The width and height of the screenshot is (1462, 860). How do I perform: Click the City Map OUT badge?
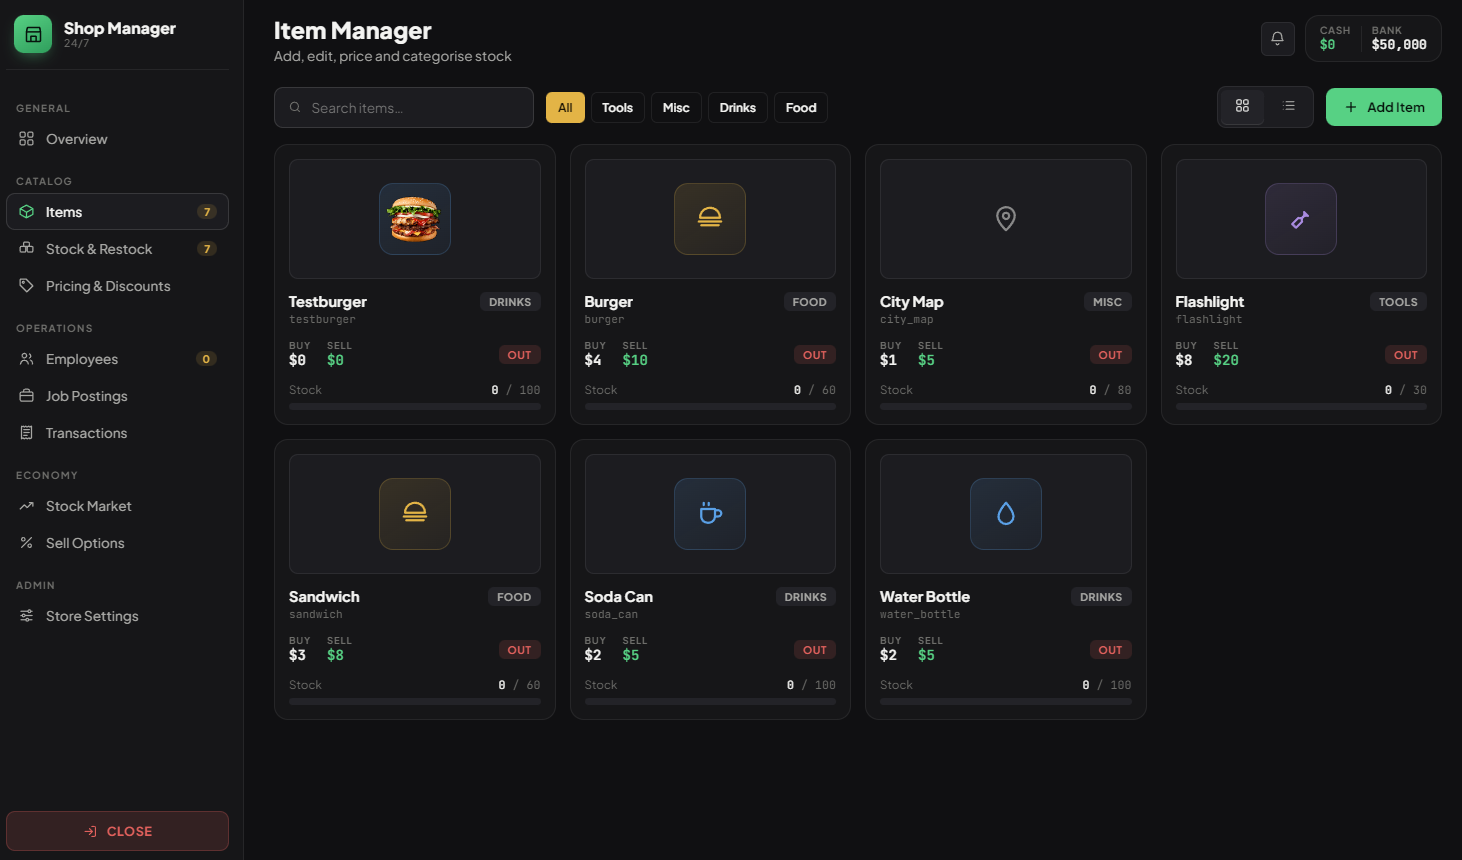[x=1110, y=355]
